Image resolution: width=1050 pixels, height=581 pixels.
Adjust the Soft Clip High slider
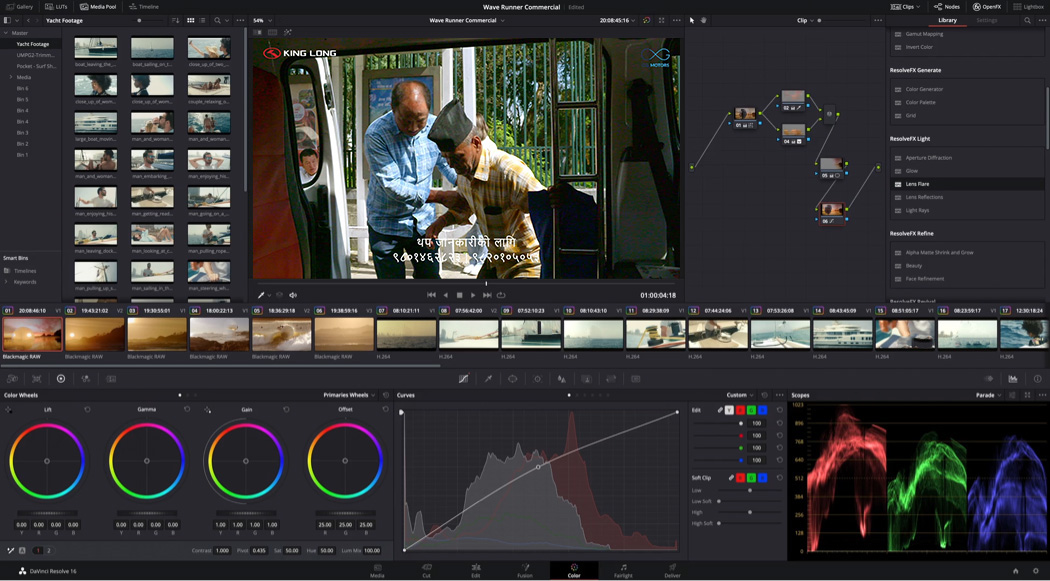pyautogui.click(x=750, y=512)
